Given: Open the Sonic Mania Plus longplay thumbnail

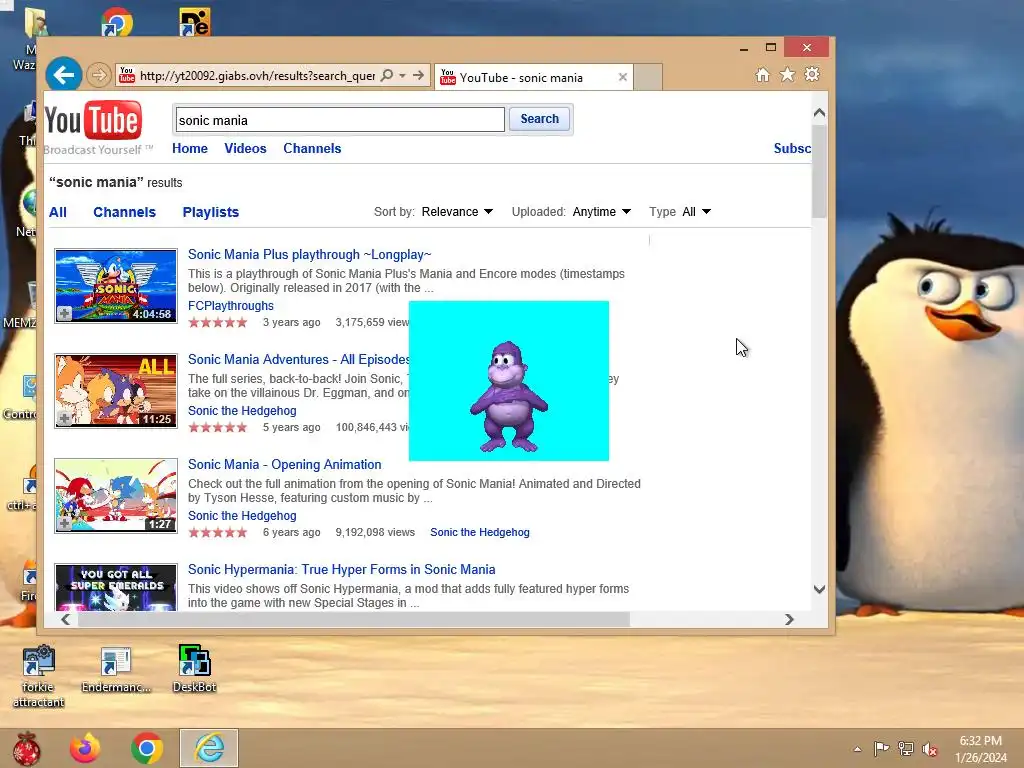Looking at the screenshot, I should (116, 285).
